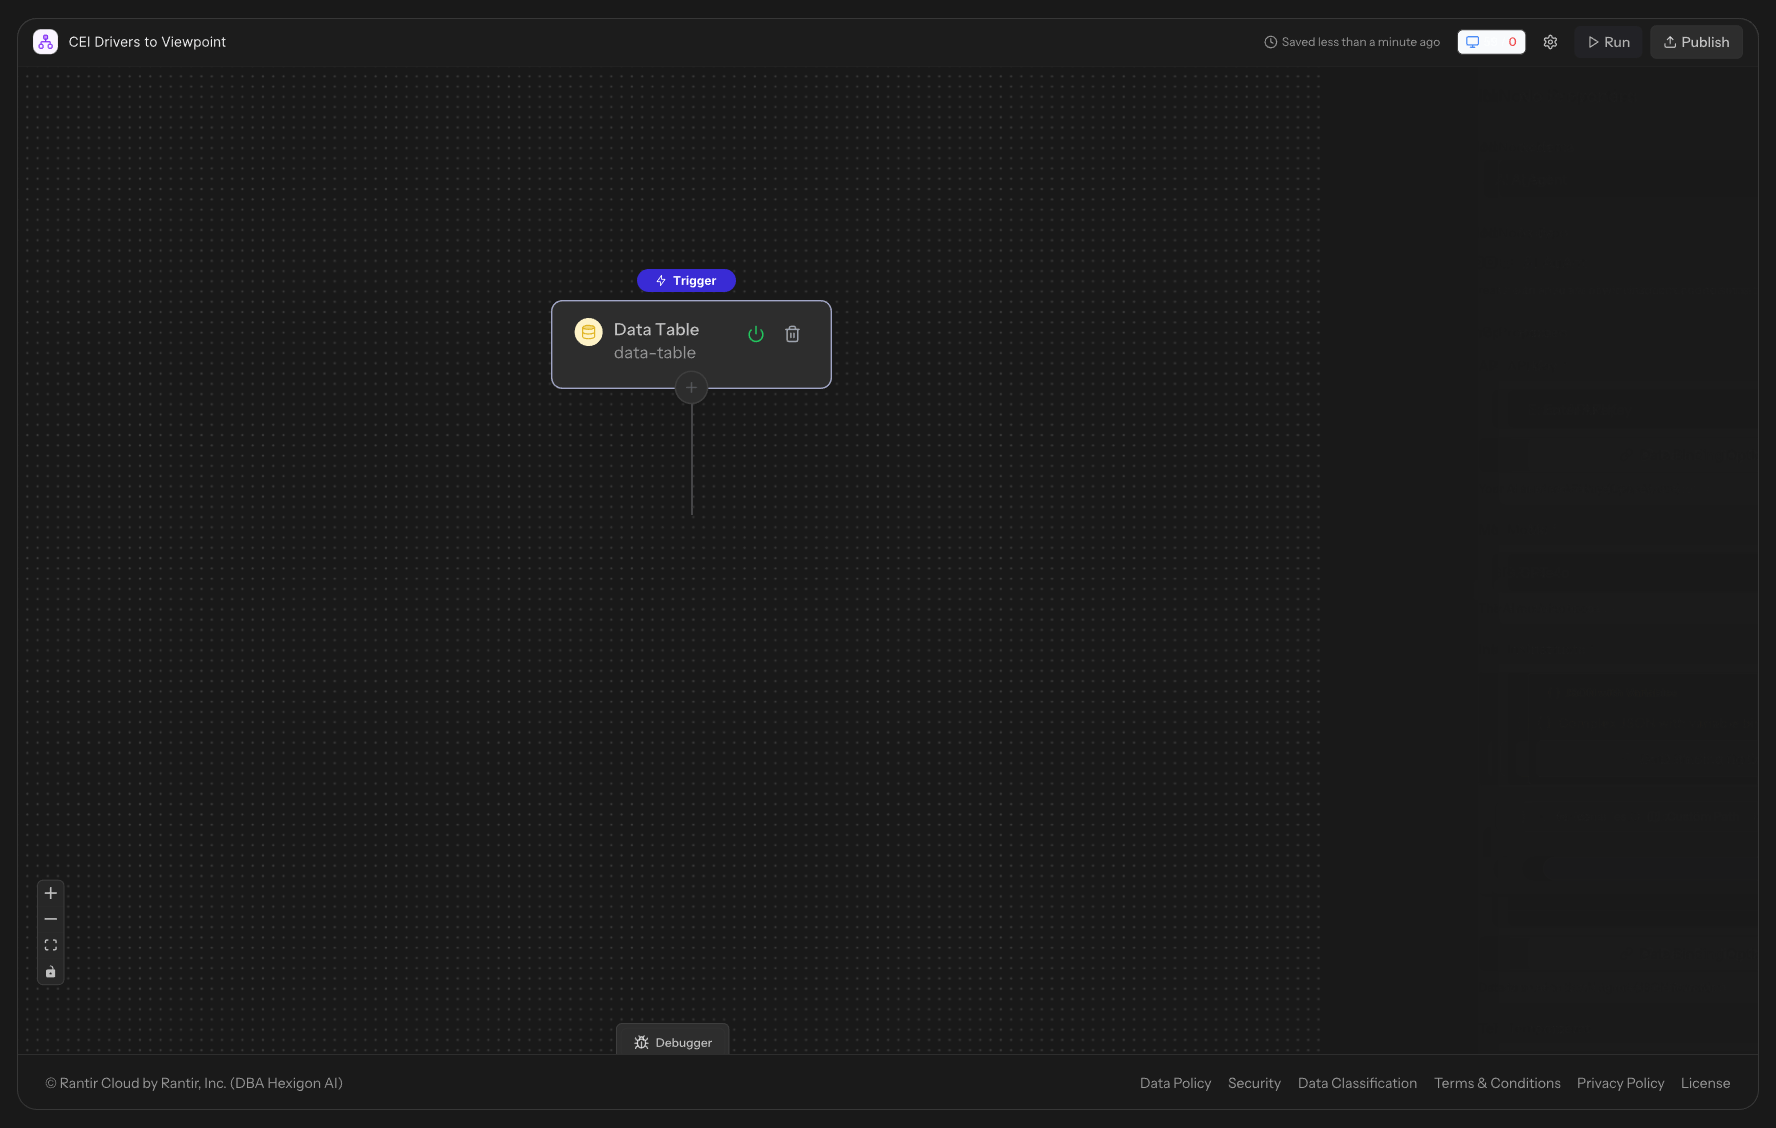Zoom in on the canvas
Viewport: 1776px width, 1128px height.
point(51,893)
